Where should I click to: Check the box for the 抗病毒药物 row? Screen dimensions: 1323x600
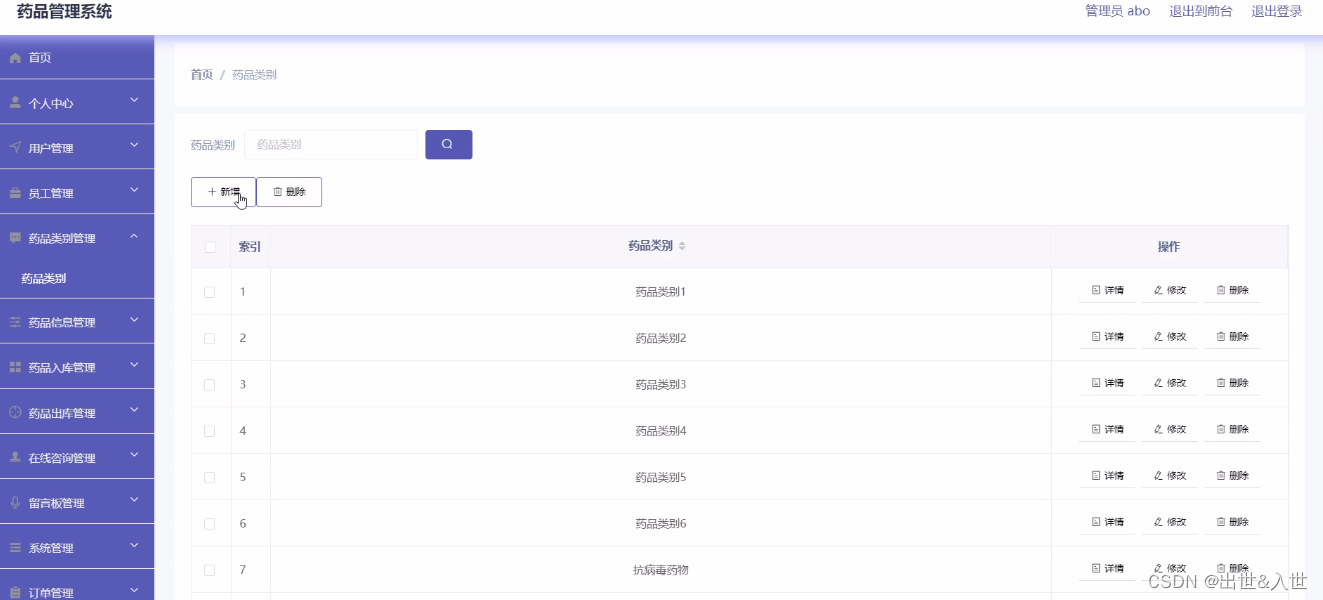pos(209,570)
